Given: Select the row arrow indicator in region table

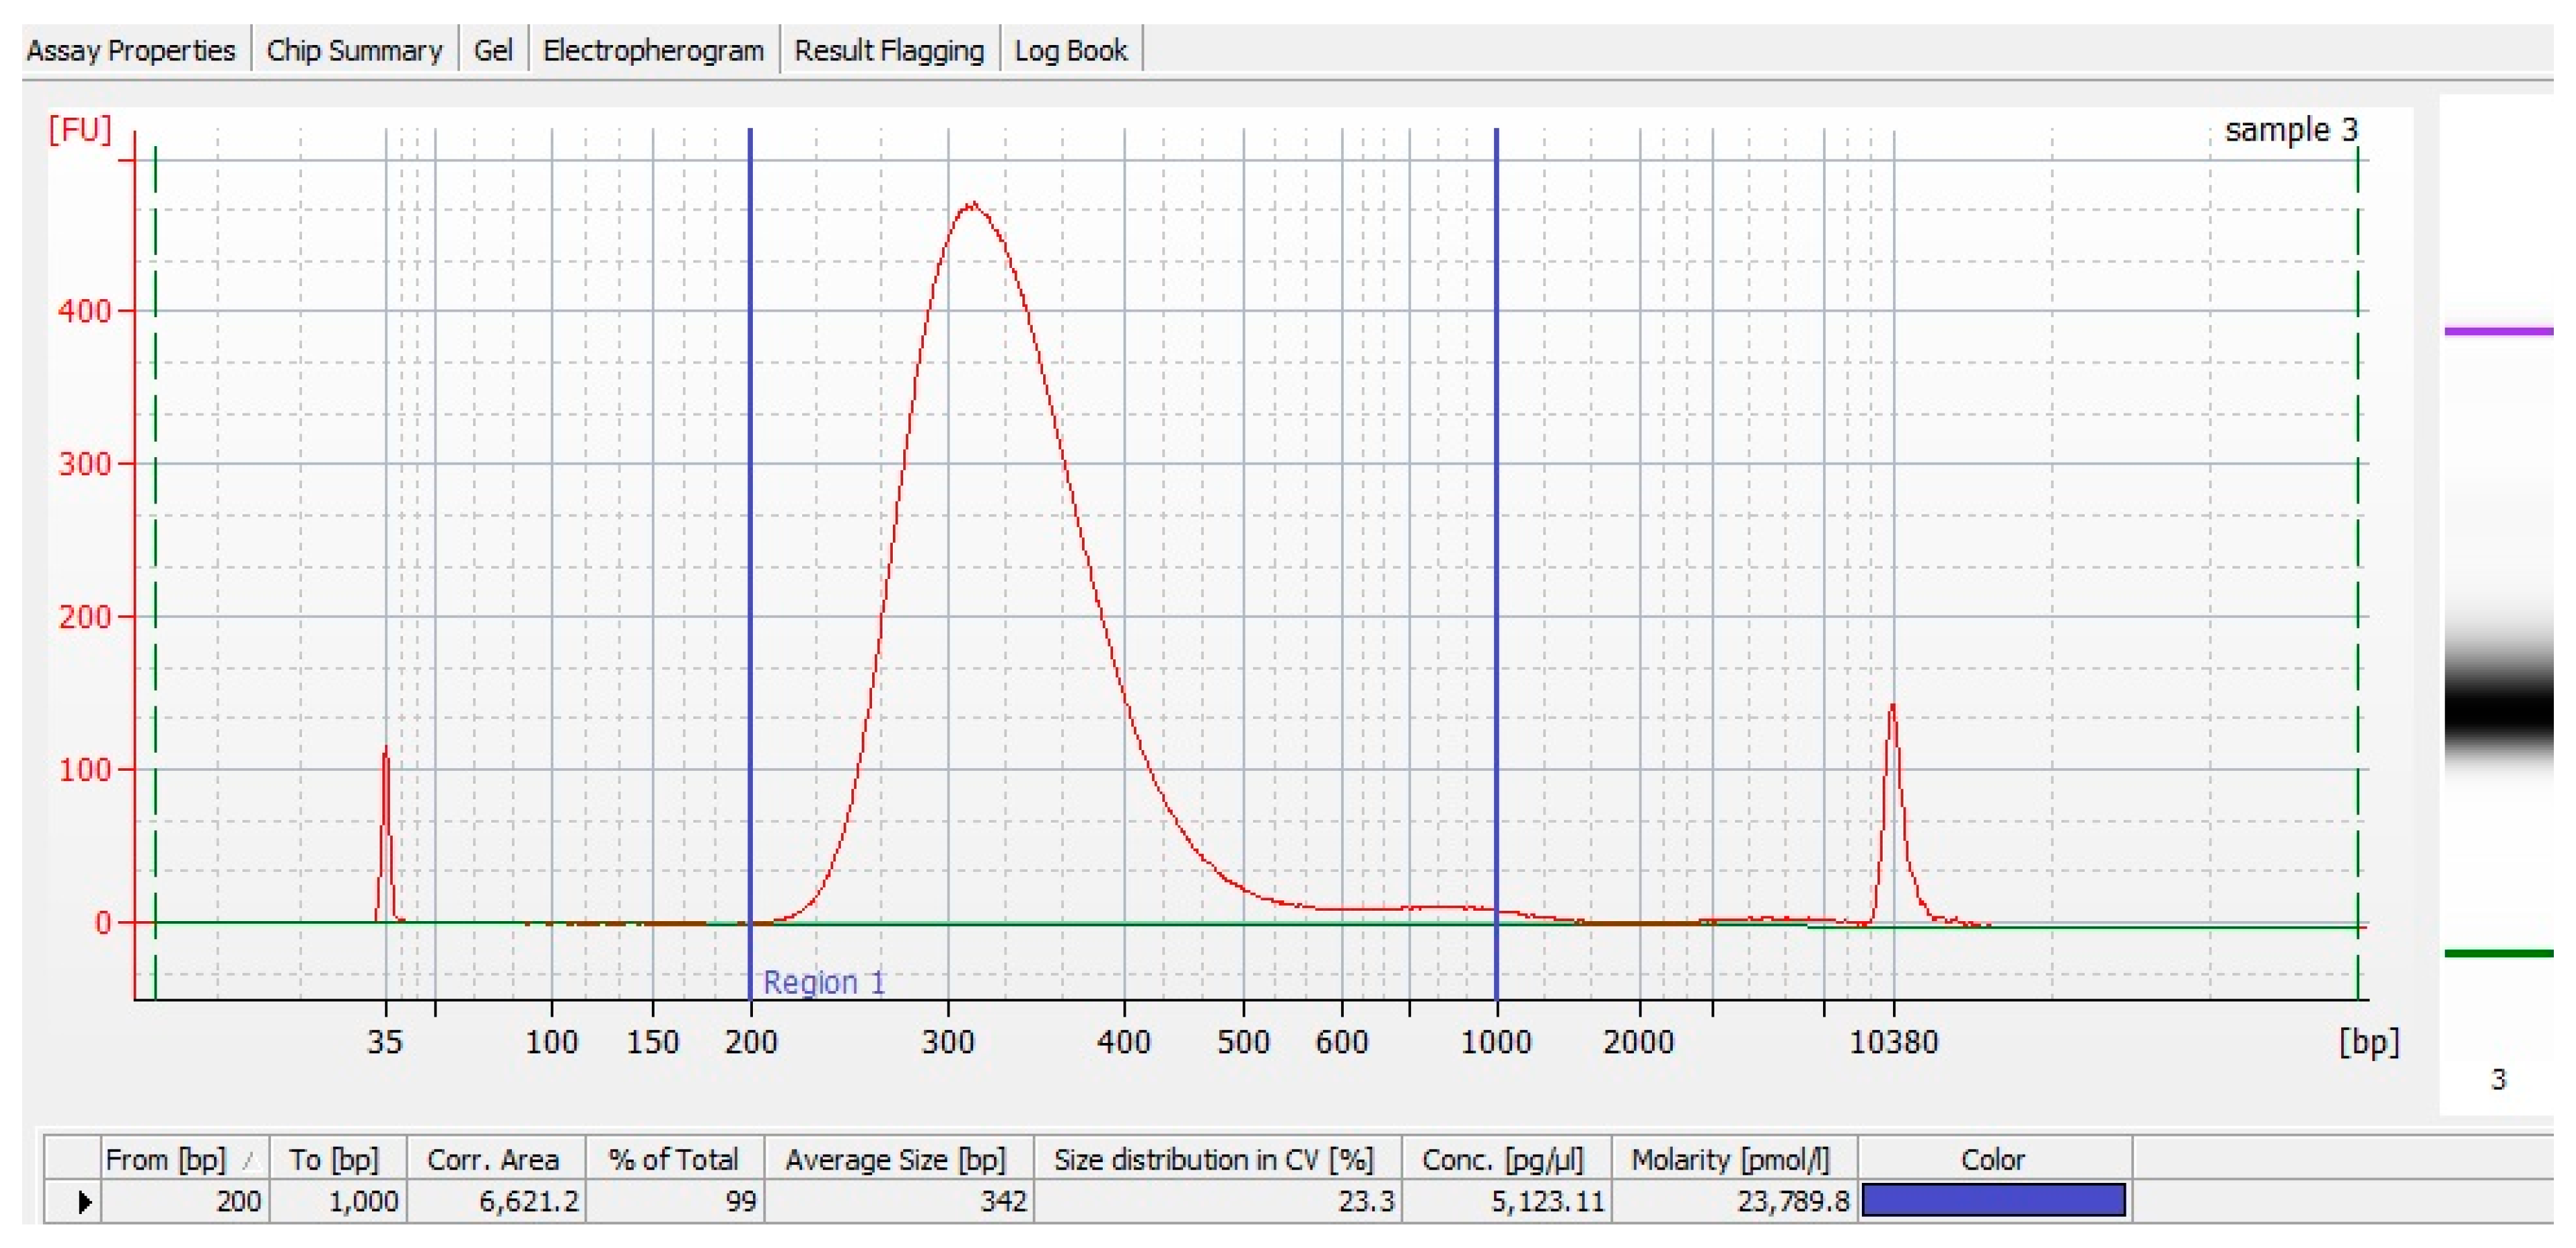Looking at the screenshot, I should [85, 1201].
